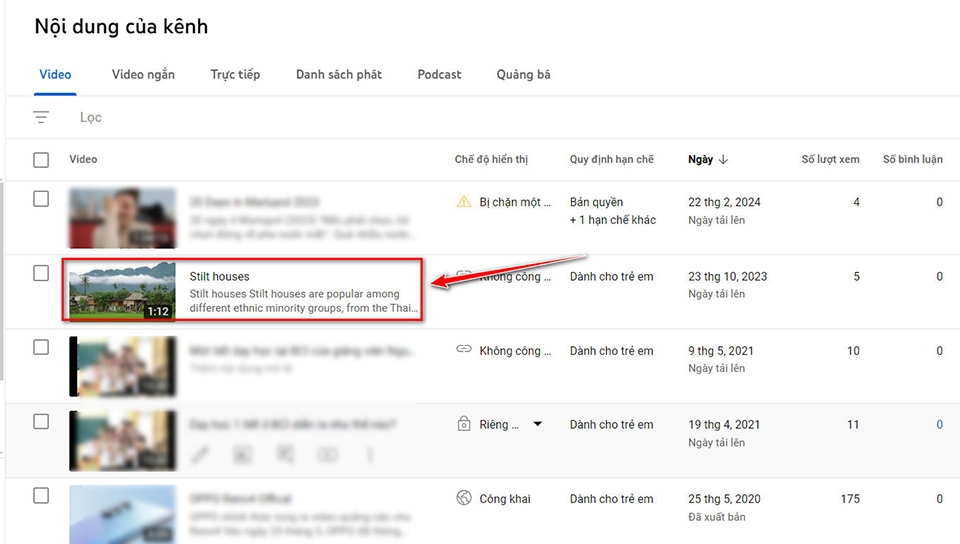Open the Quảng bá tab
This screenshot has height=544, width=960.
coord(523,75)
